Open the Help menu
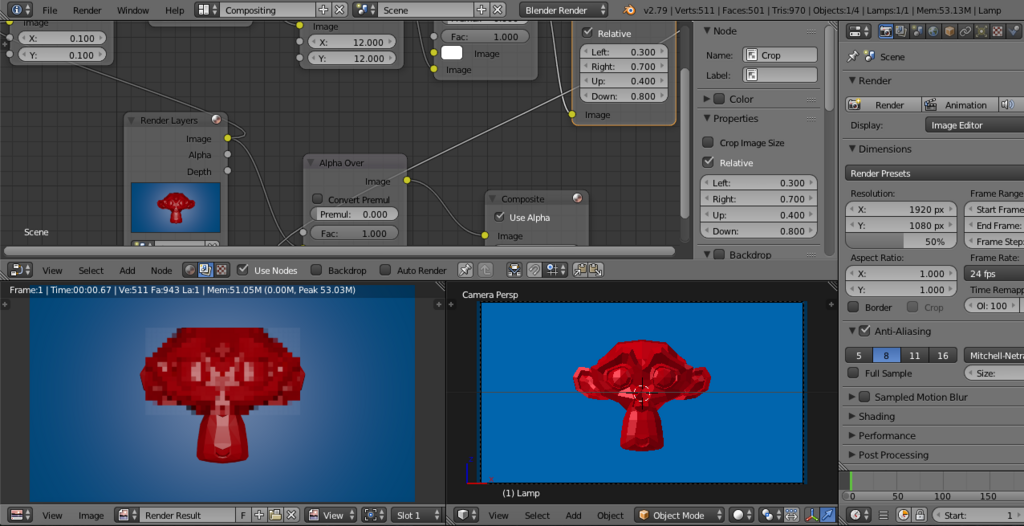 pos(174,10)
